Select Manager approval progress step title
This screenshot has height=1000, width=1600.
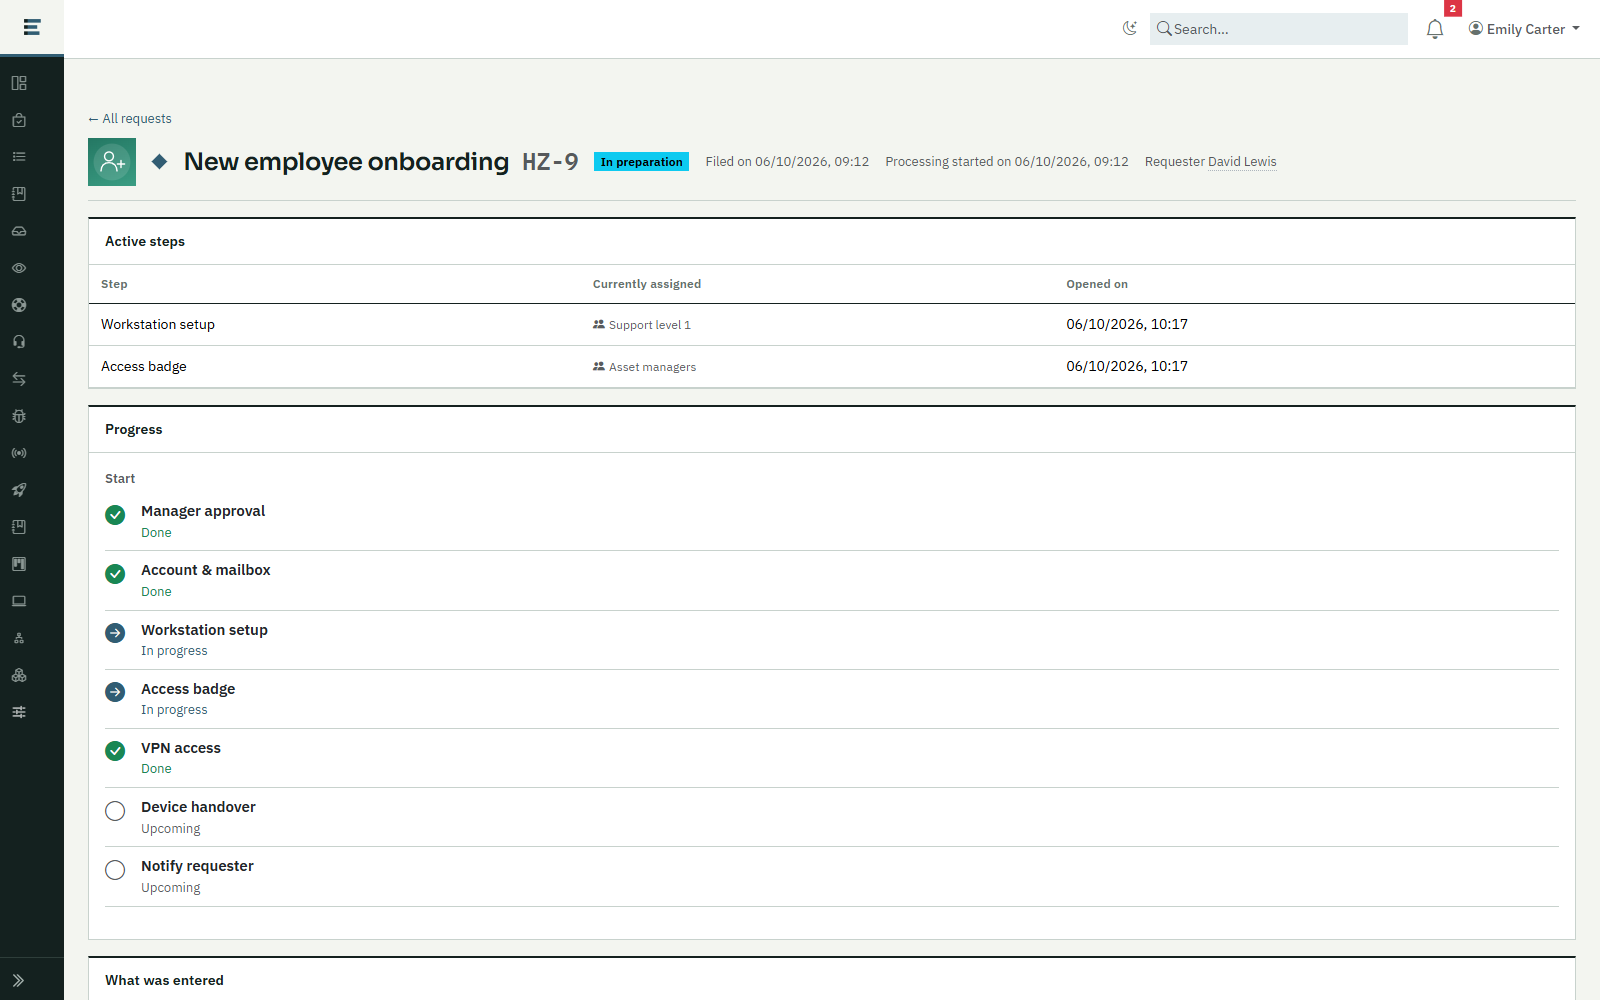(203, 511)
